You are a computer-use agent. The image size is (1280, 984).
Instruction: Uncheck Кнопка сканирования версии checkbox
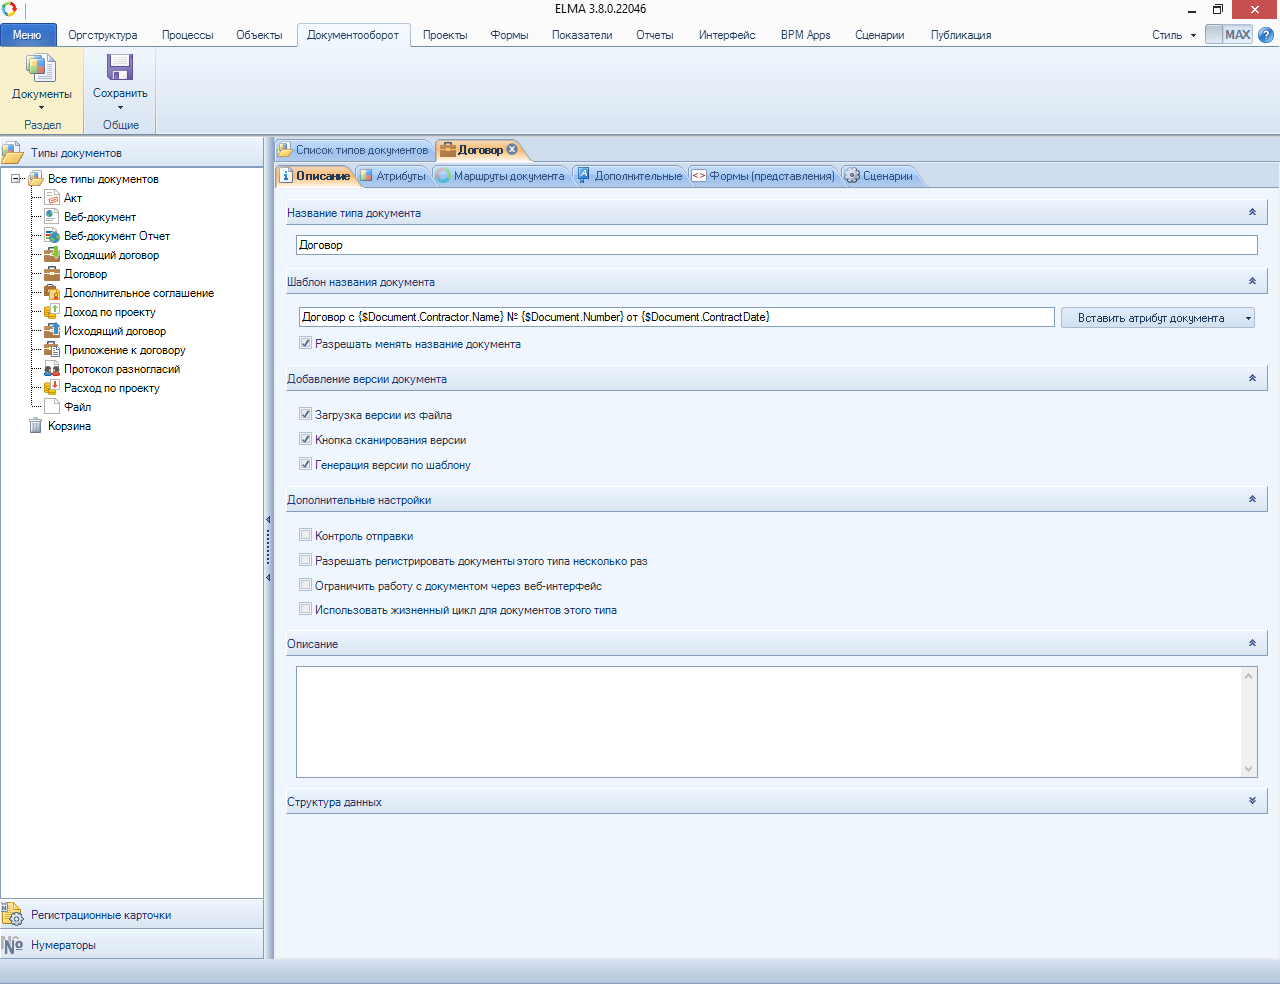306,440
